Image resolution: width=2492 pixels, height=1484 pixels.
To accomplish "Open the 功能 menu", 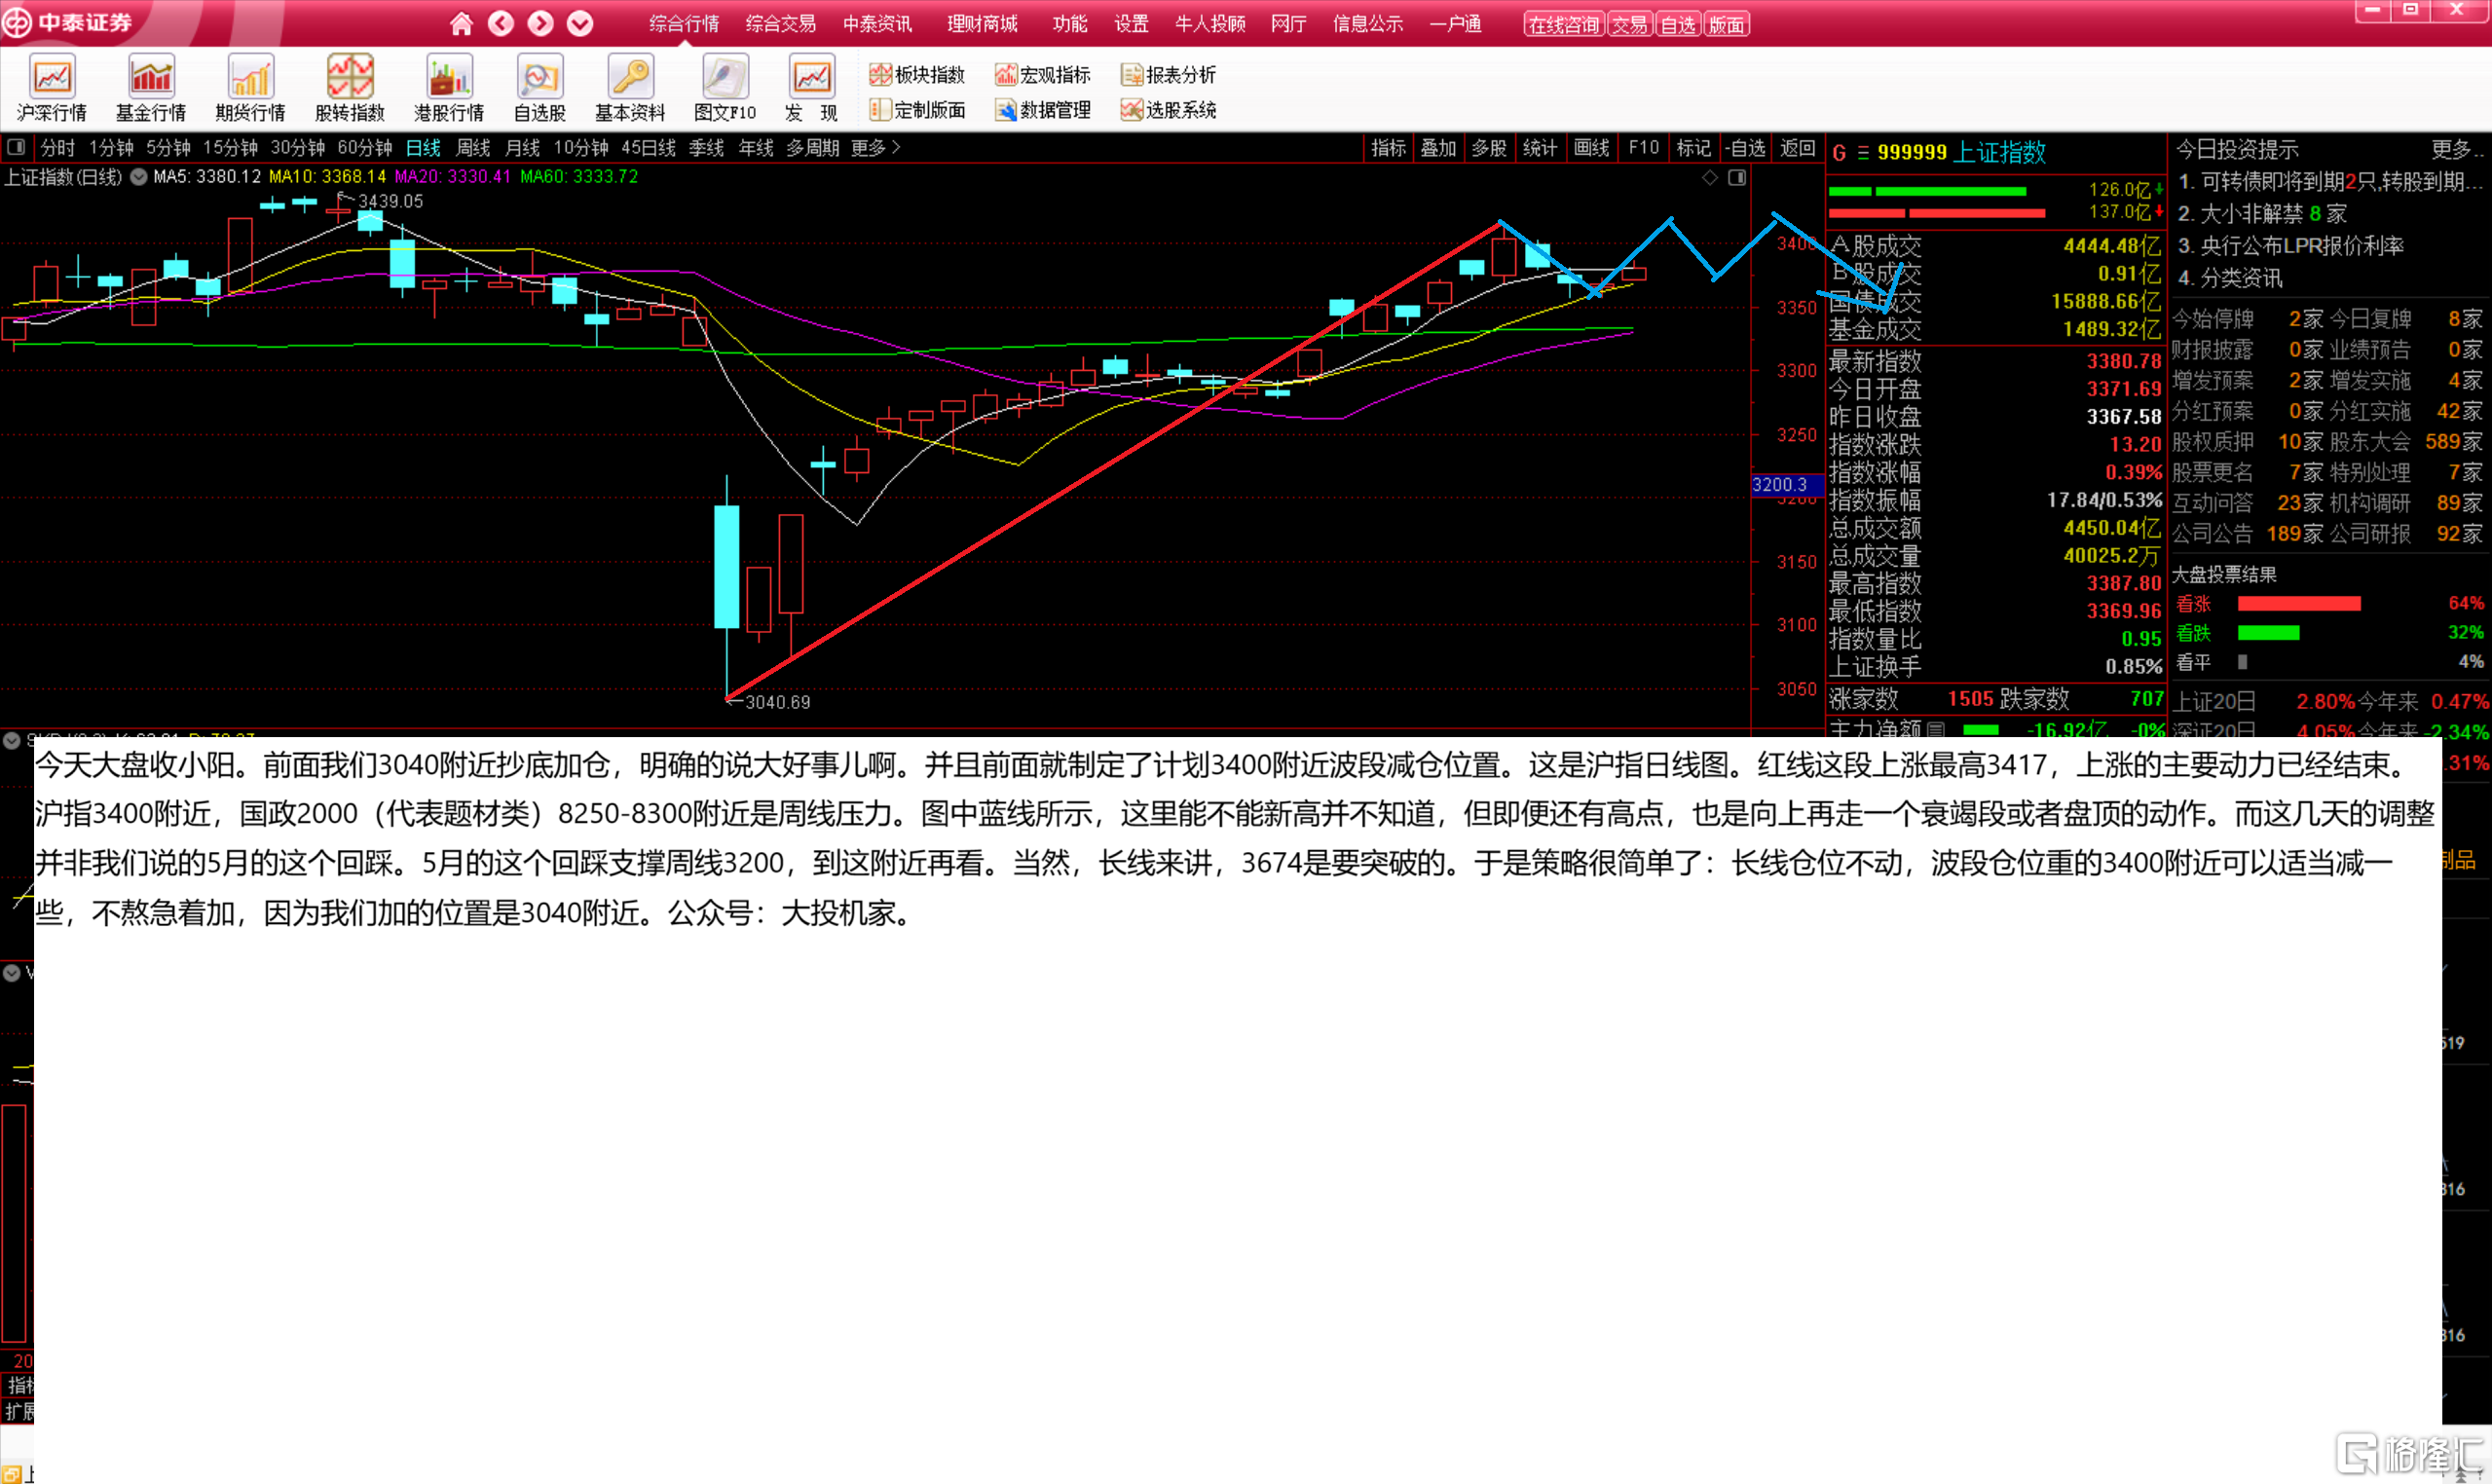I will tap(1070, 24).
